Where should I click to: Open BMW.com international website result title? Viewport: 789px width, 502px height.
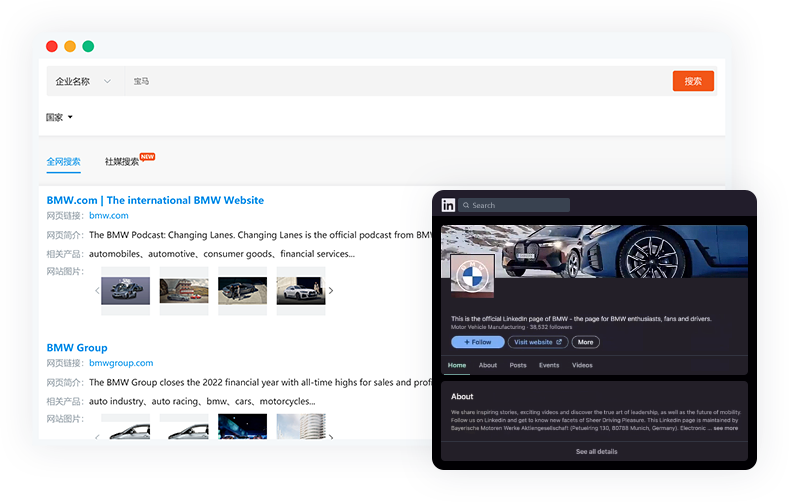155,200
